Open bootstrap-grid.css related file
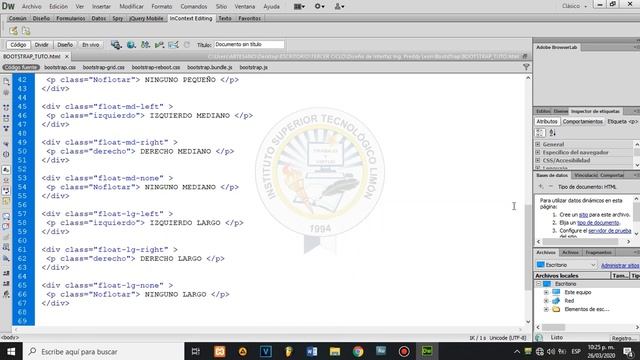This screenshot has height=360, width=640. (x=104, y=67)
